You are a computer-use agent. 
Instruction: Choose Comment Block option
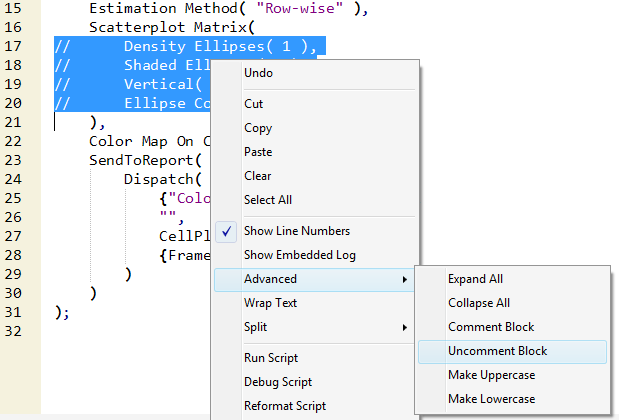490,327
